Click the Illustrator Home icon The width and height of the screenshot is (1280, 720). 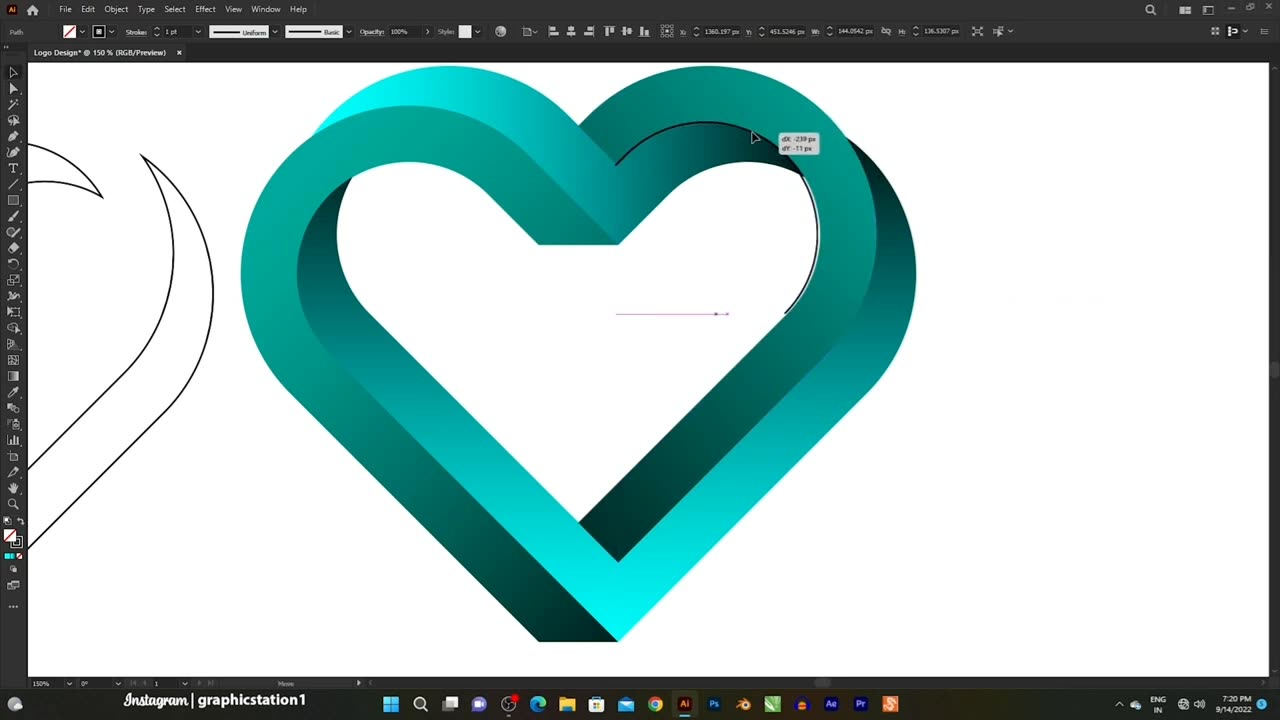pyautogui.click(x=32, y=10)
